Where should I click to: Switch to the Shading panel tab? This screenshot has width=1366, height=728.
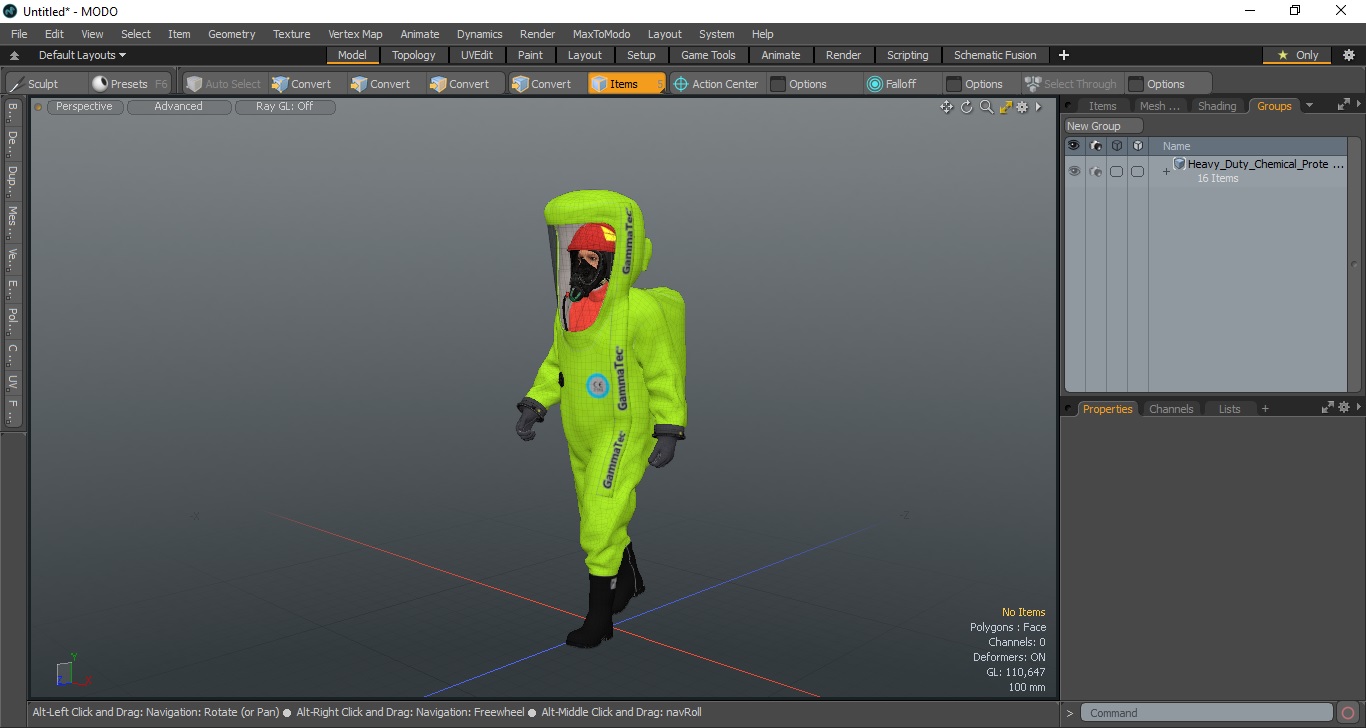1217,106
